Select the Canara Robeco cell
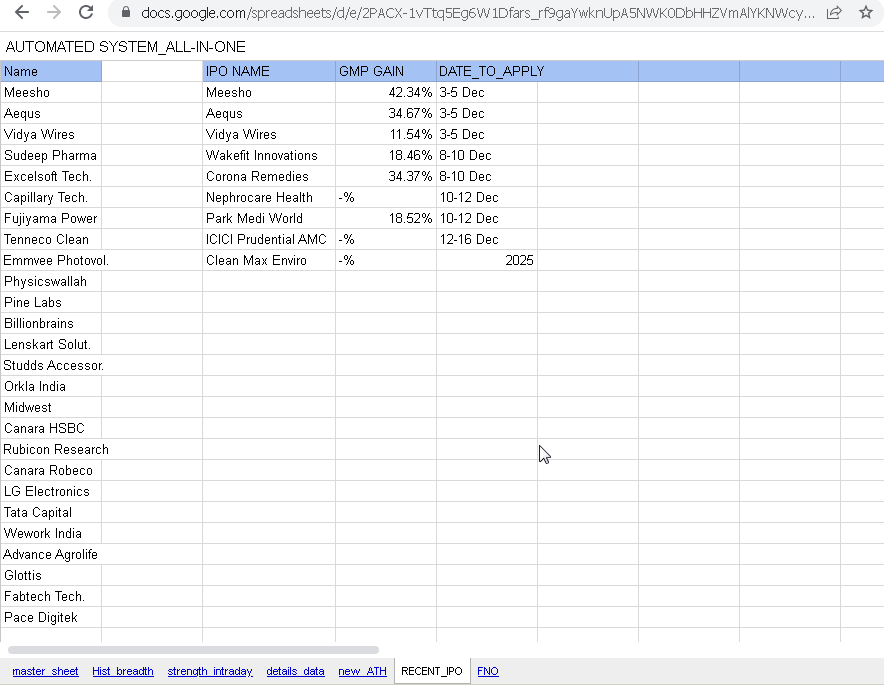Viewport: 884px width, 685px height. coord(51,470)
